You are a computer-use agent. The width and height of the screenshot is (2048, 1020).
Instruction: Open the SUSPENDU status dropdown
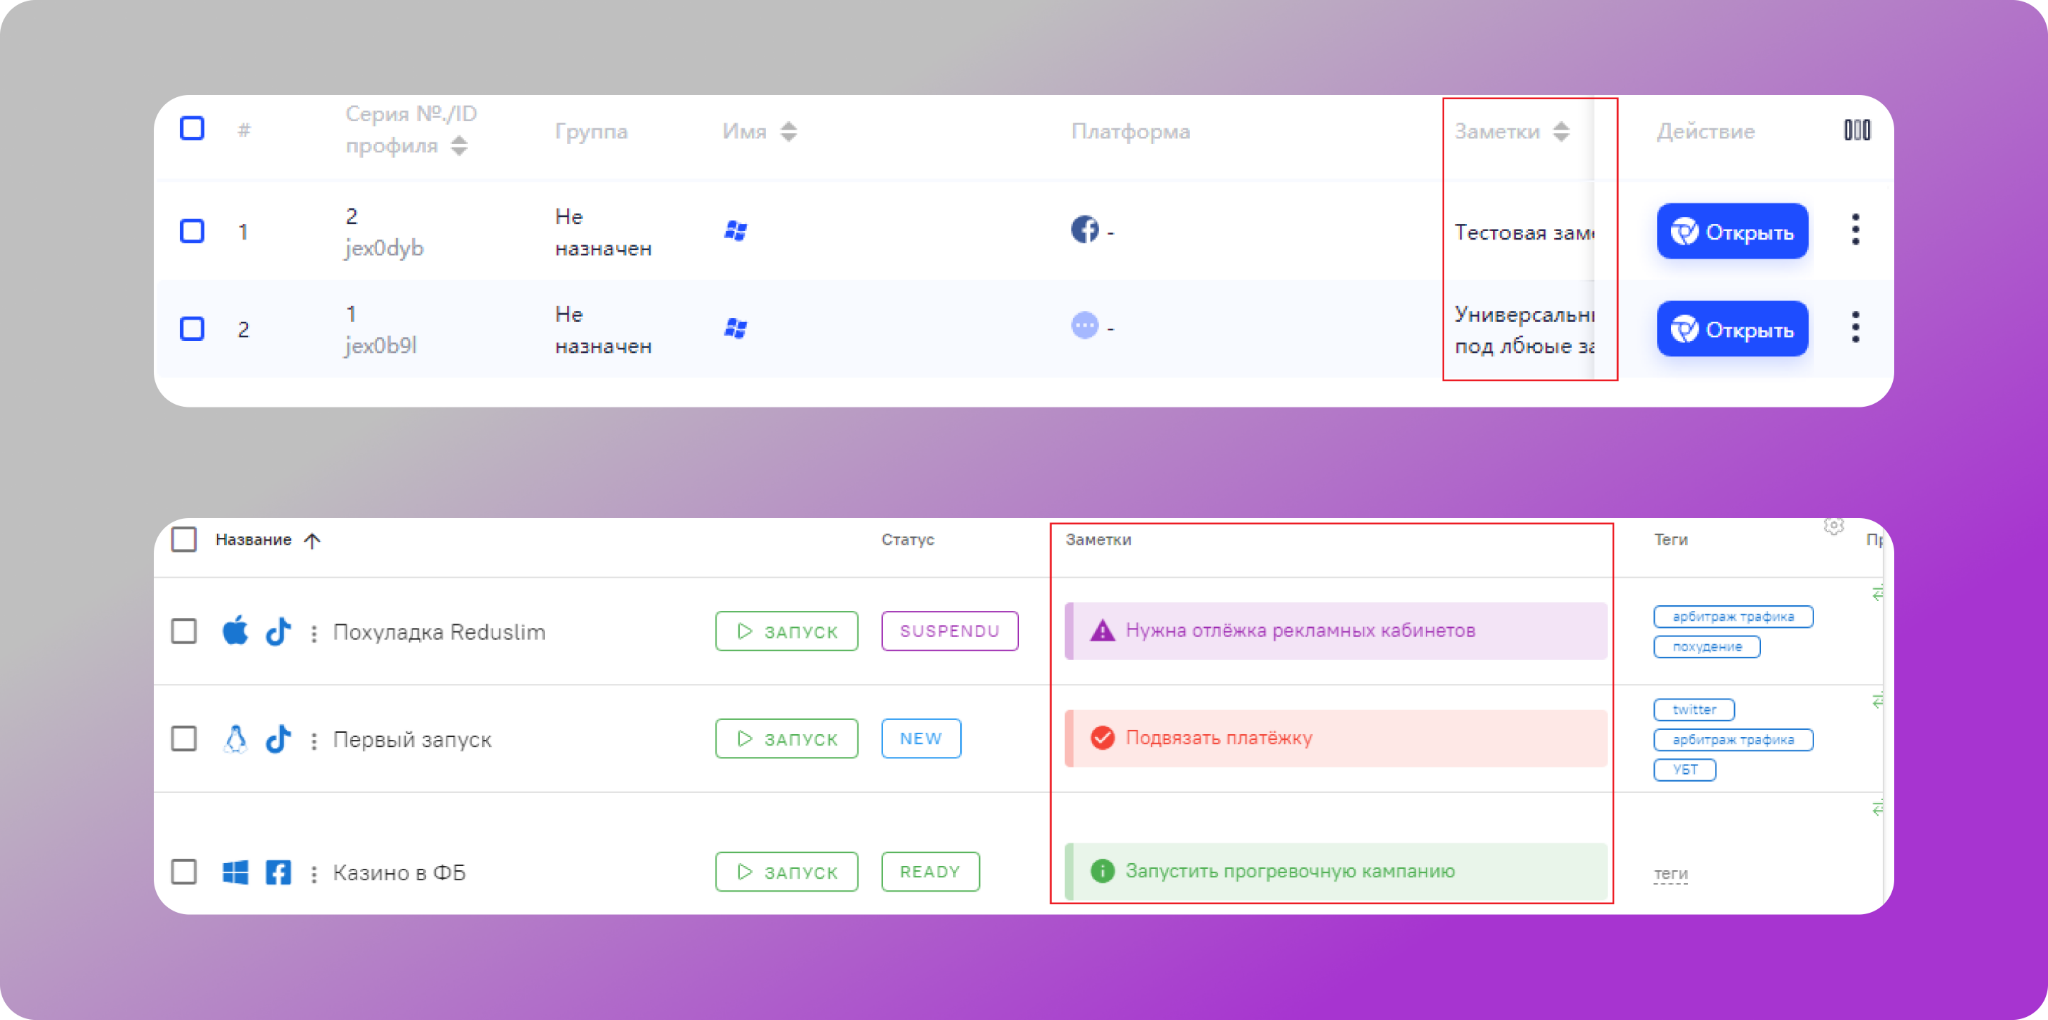(x=949, y=631)
